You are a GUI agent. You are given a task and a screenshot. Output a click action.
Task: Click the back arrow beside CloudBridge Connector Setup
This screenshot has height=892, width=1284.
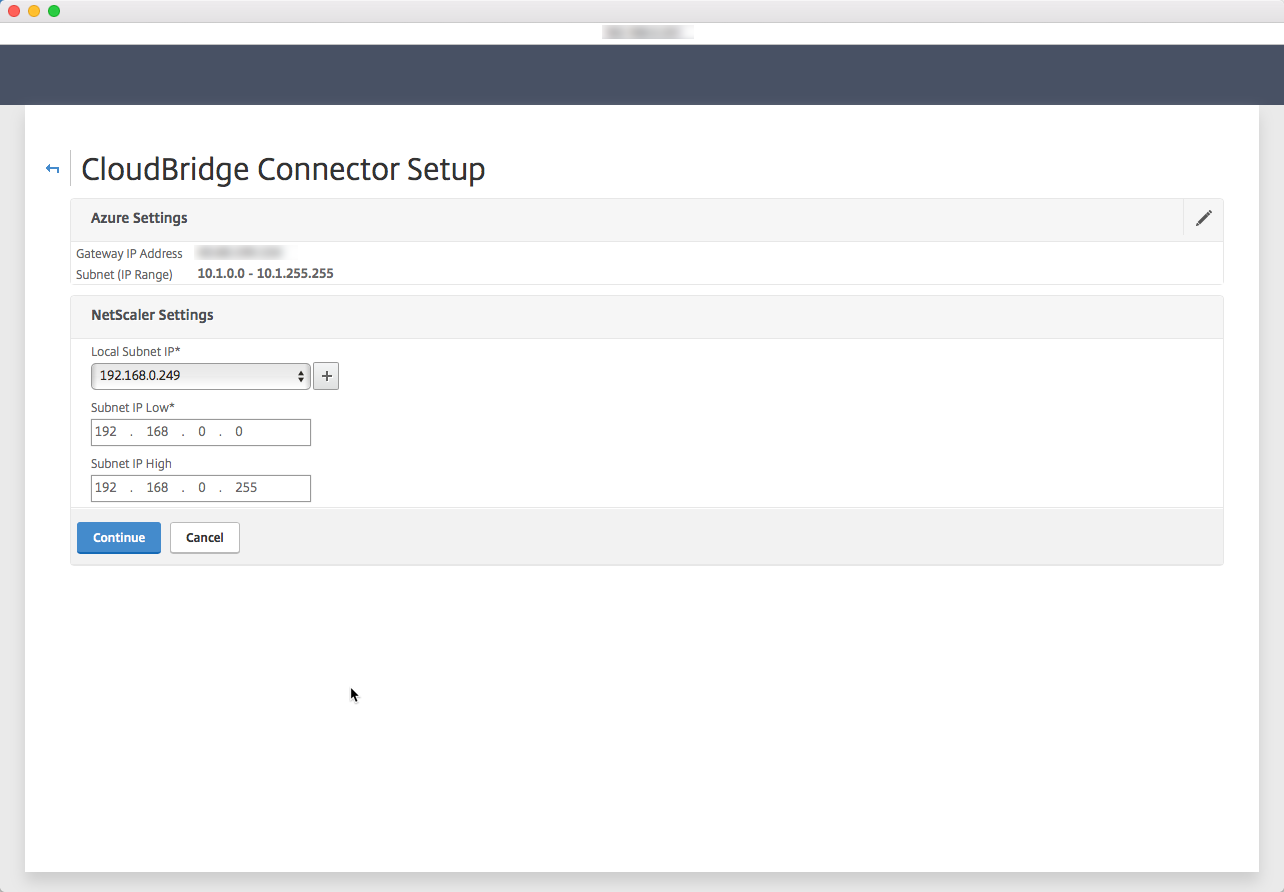53,169
